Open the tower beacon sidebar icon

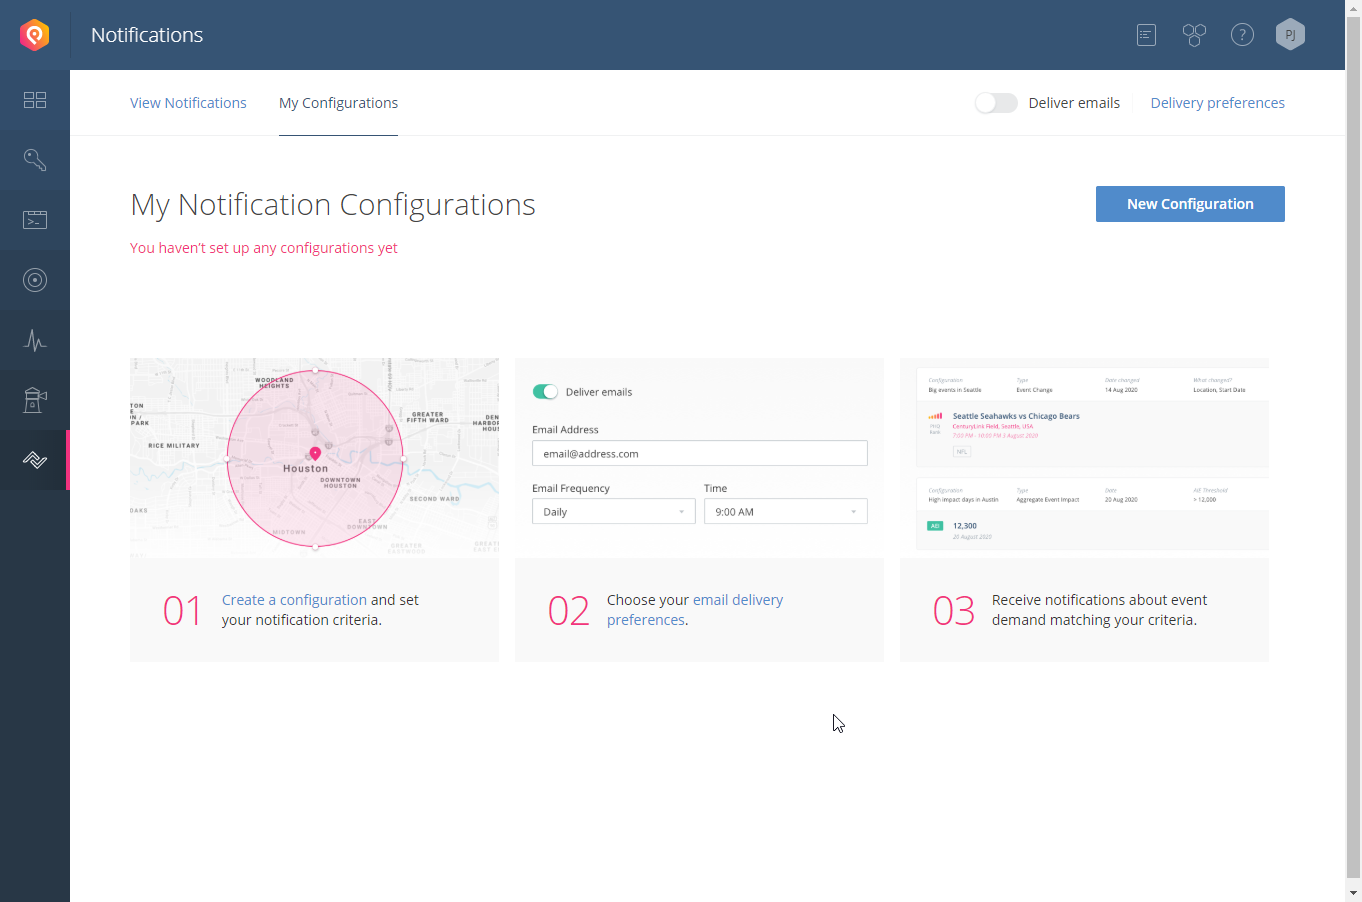point(35,400)
